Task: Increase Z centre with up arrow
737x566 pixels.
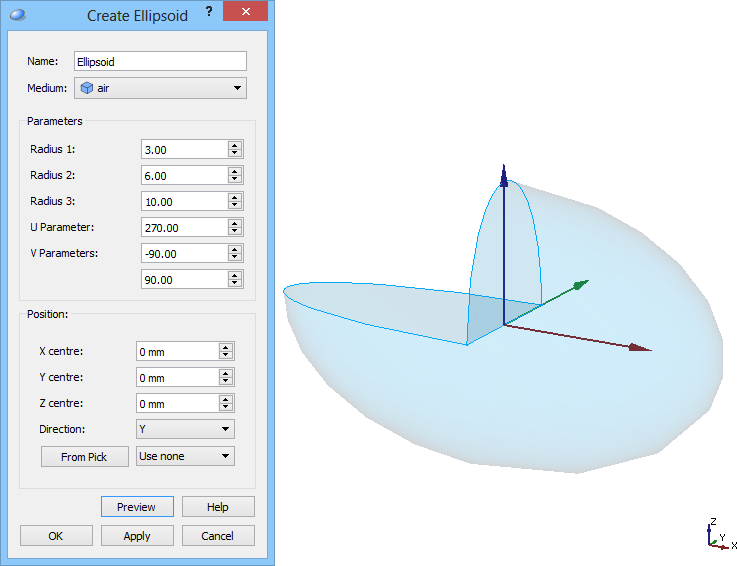Action: coord(226,399)
